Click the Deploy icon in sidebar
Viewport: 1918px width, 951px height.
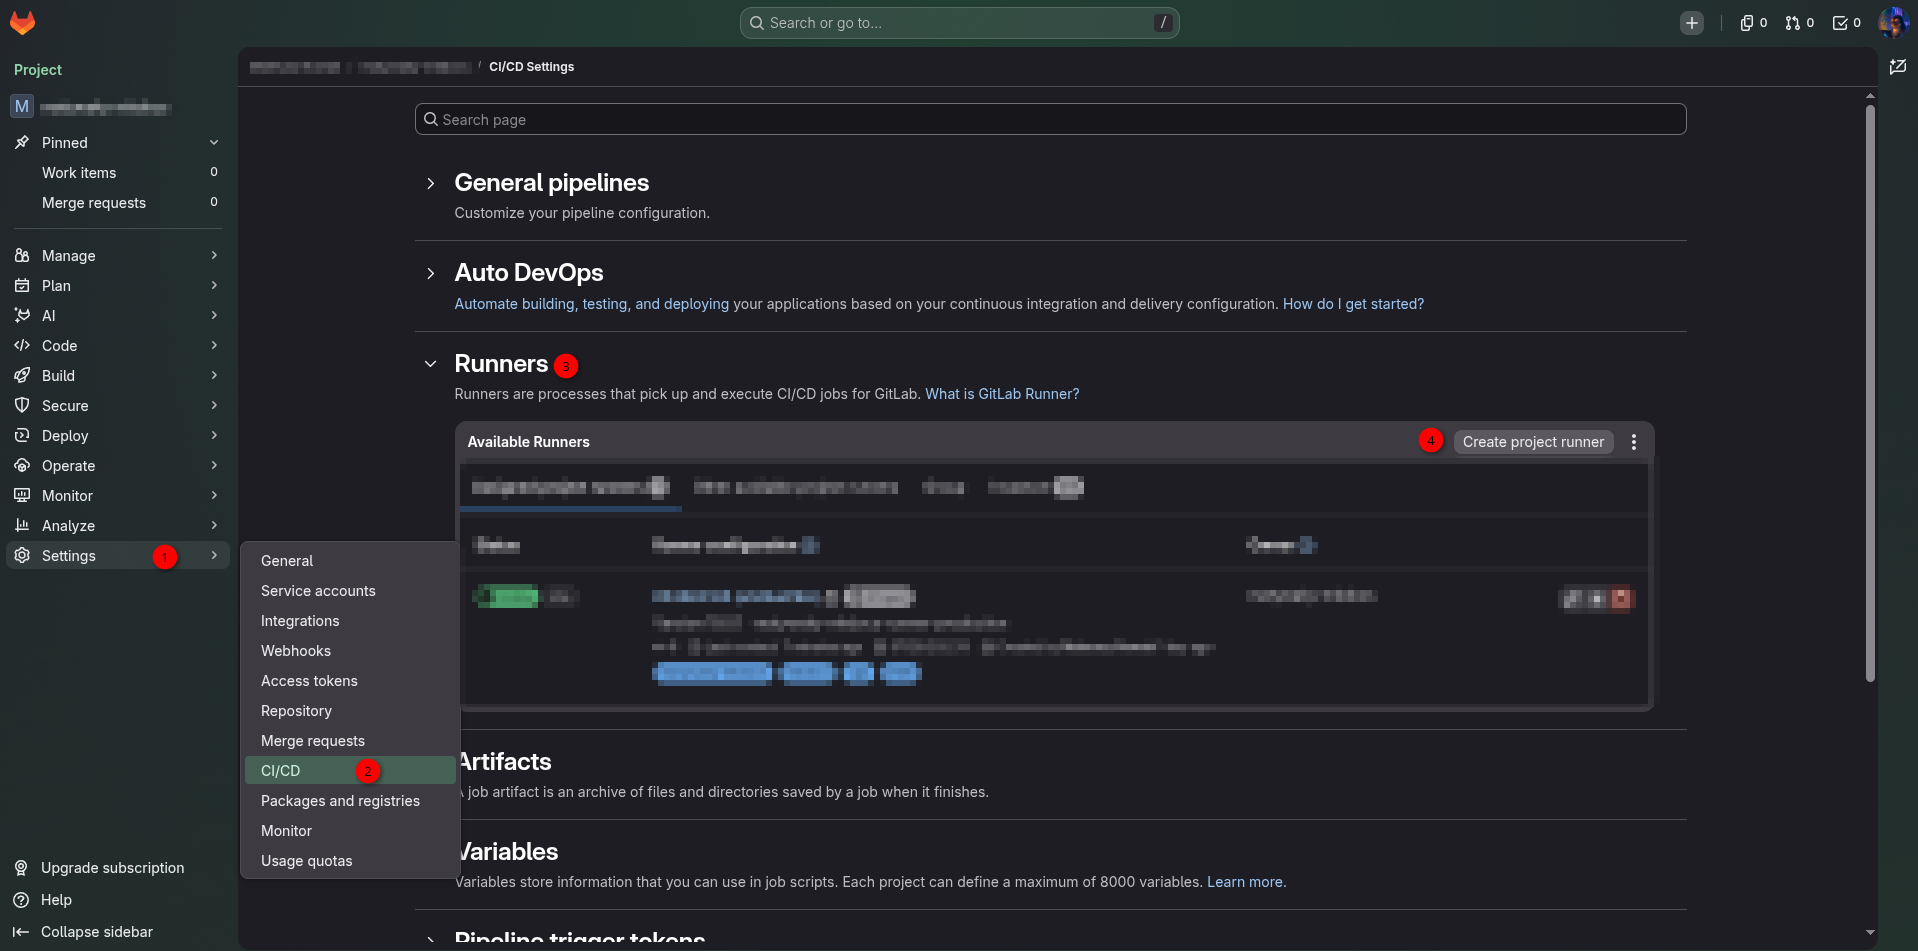pos(22,436)
